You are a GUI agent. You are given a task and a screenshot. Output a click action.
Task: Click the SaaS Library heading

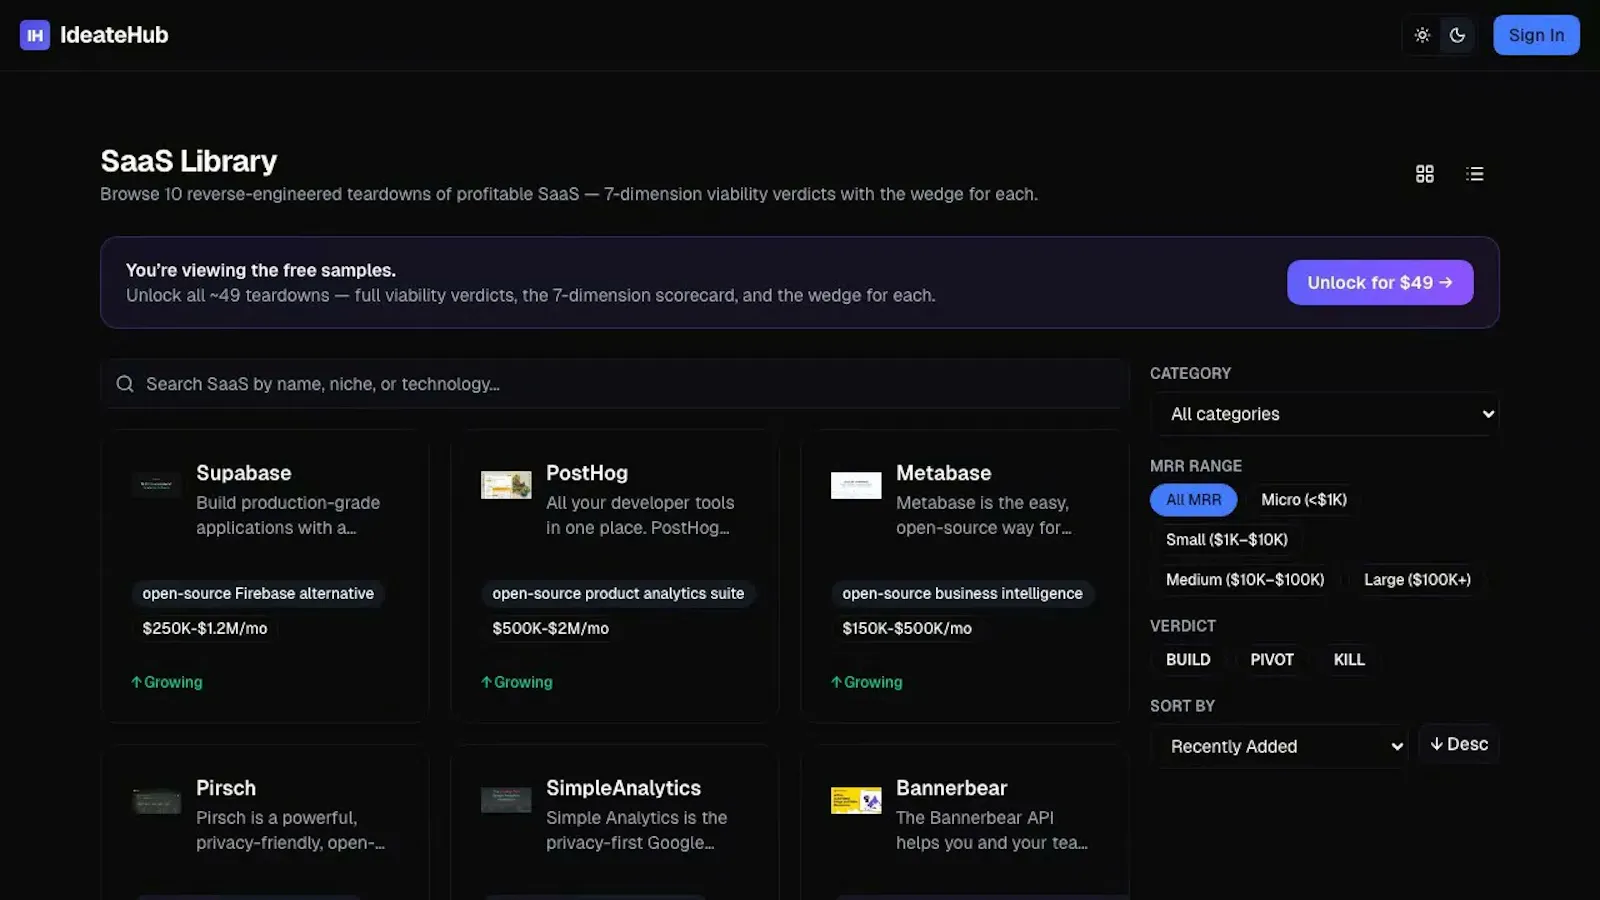189,161
